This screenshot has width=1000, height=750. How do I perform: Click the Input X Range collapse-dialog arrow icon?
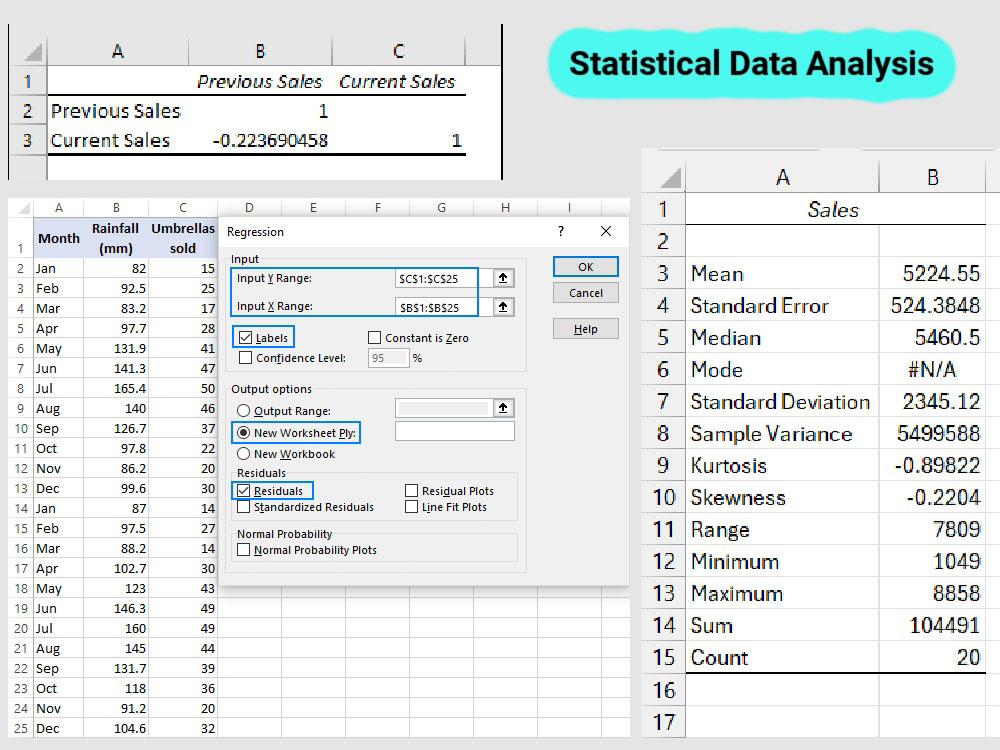click(503, 307)
